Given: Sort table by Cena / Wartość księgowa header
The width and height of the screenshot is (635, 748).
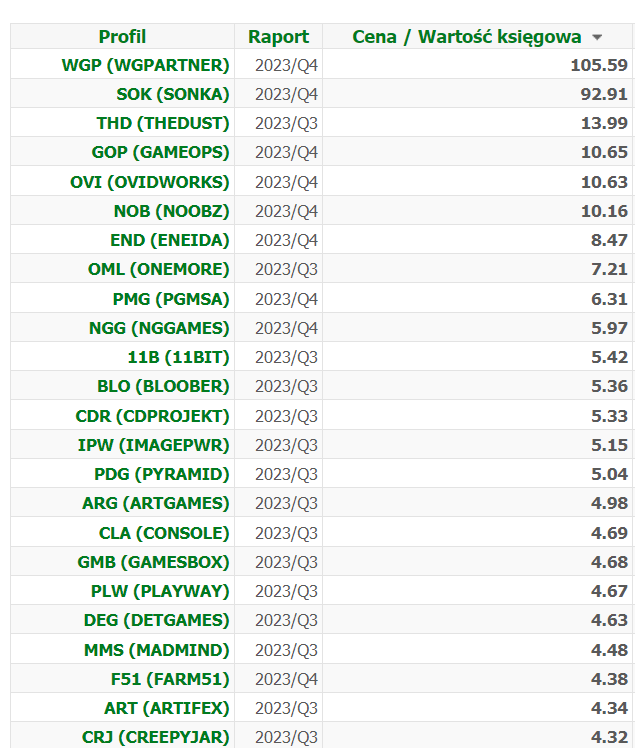Looking at the screenshot, I should click(x=467, y=37).
